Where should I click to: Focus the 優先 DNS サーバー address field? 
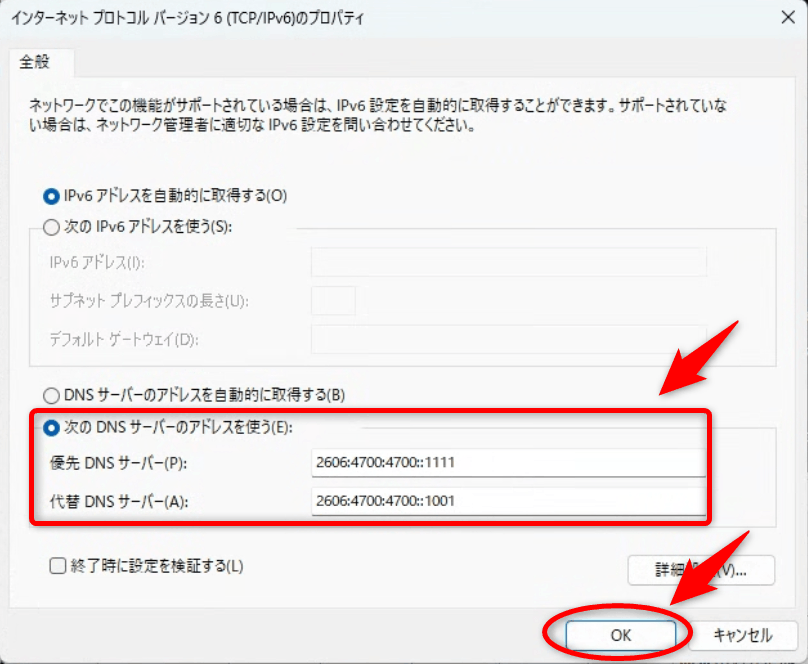point(508,463)
